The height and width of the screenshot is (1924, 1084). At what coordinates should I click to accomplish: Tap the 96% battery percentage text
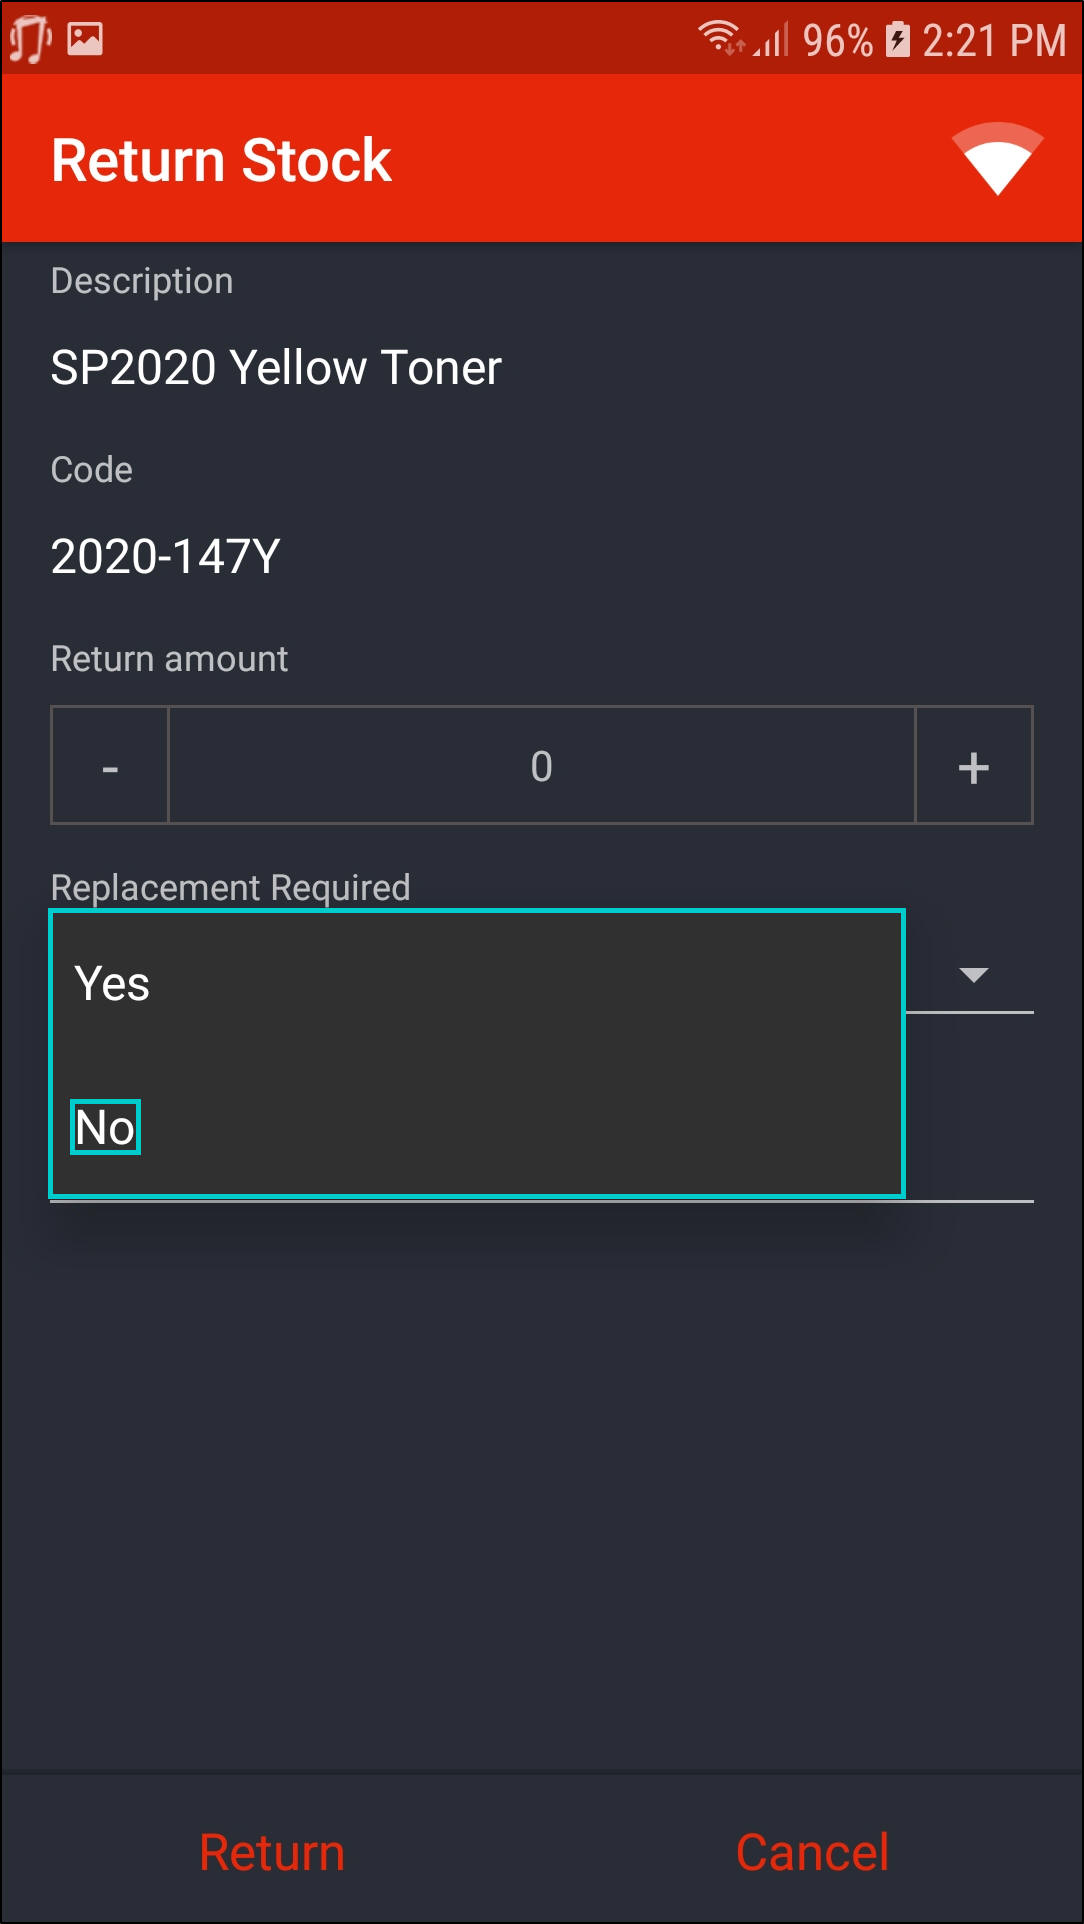pyautogui.click(x=837, y=41)
